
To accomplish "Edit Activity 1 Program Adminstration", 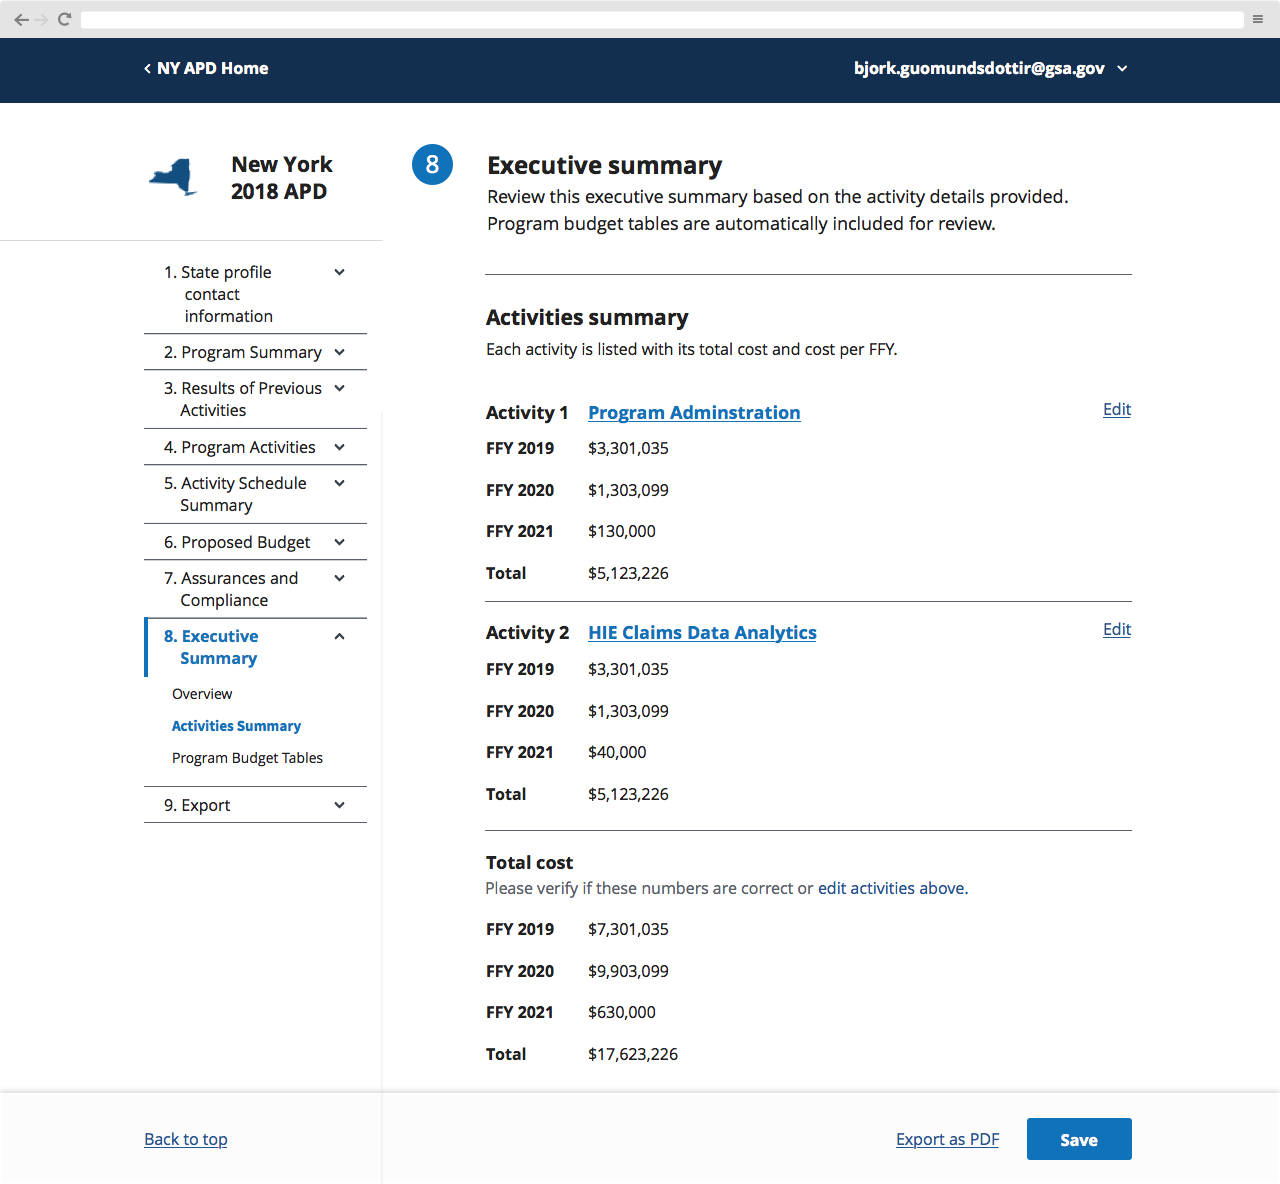I will (1116, 409).
